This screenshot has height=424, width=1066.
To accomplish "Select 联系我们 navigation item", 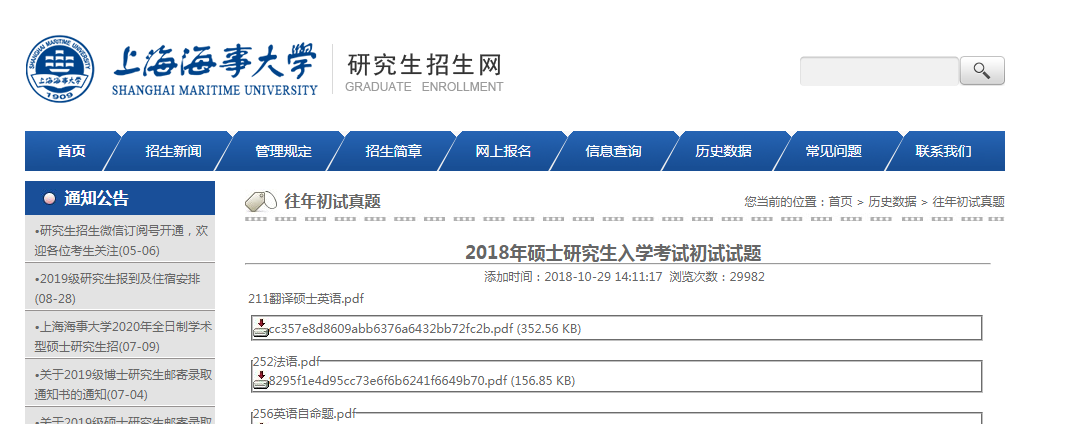I will point(943,152).
